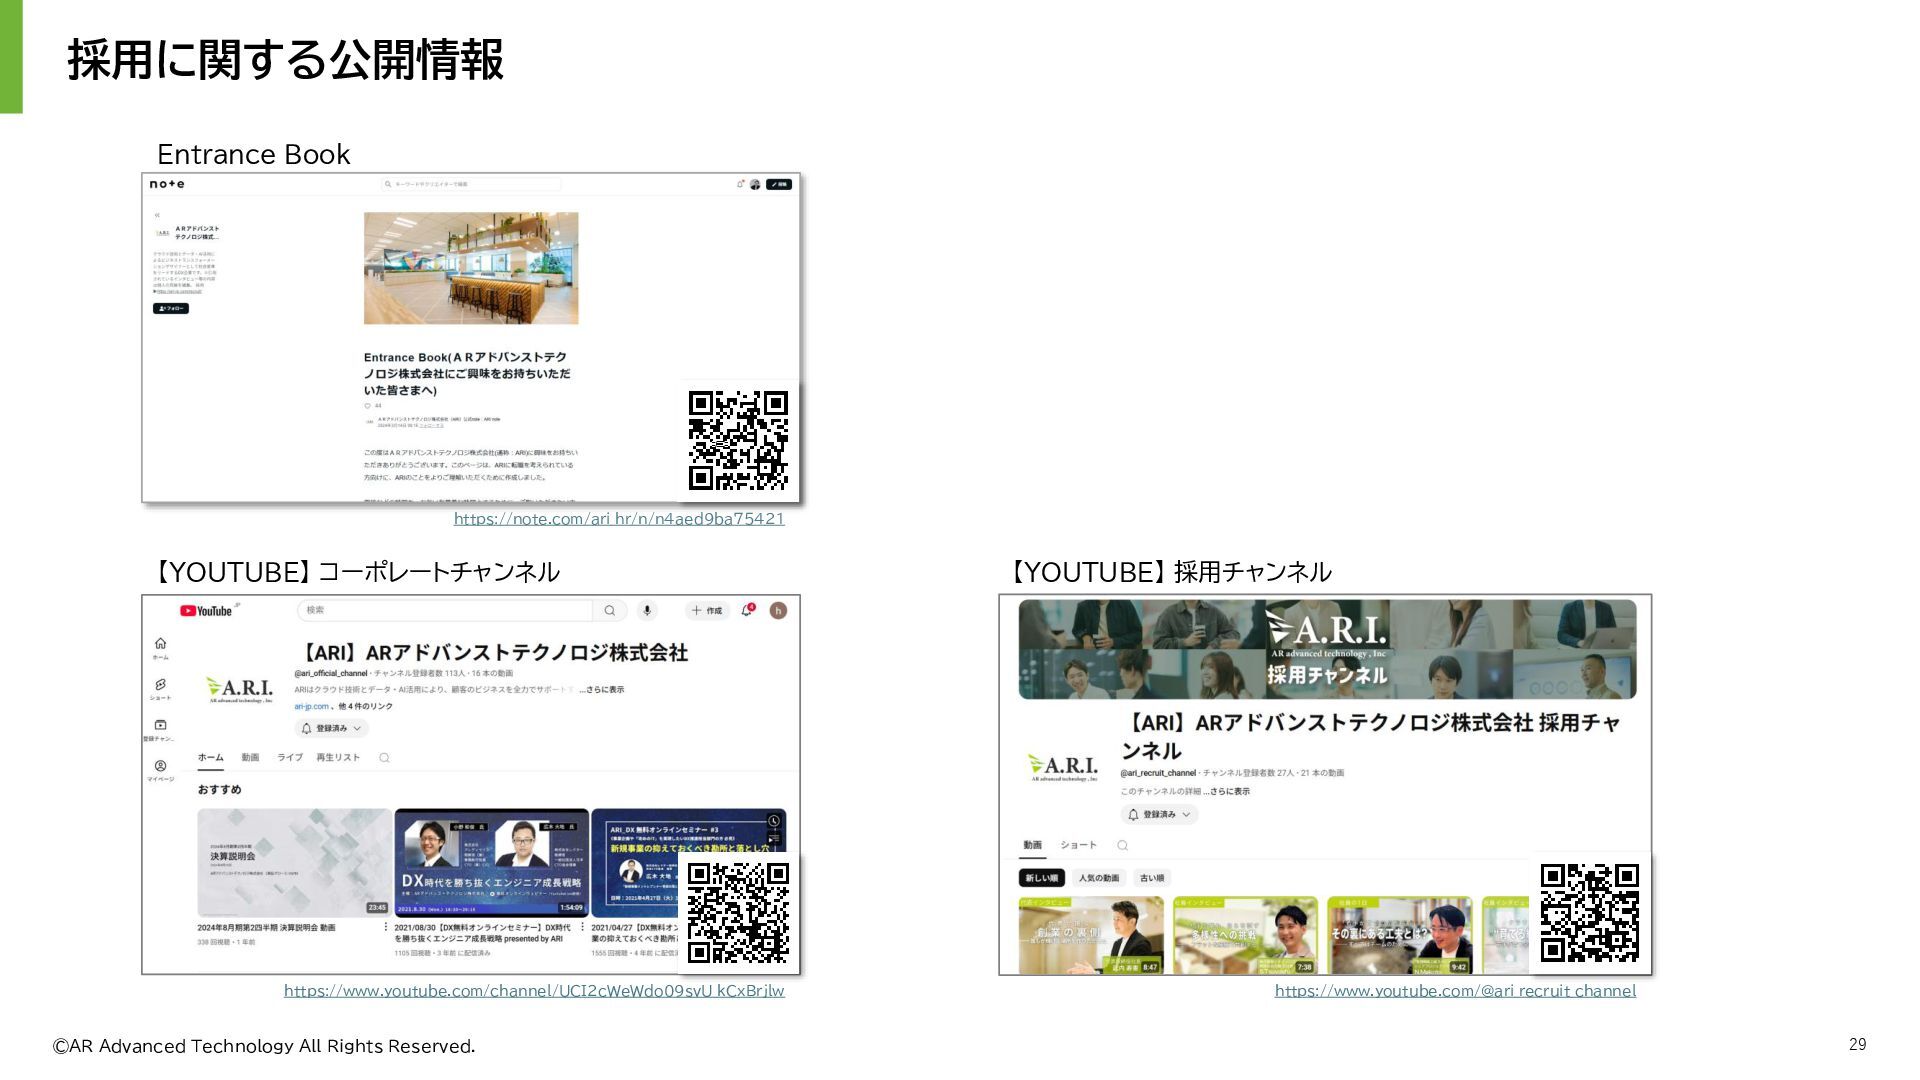The width and height of the screenshot is (1920, 1080).
Task: Click the 採用チャンネル banner image
Action: [1327, 649]
